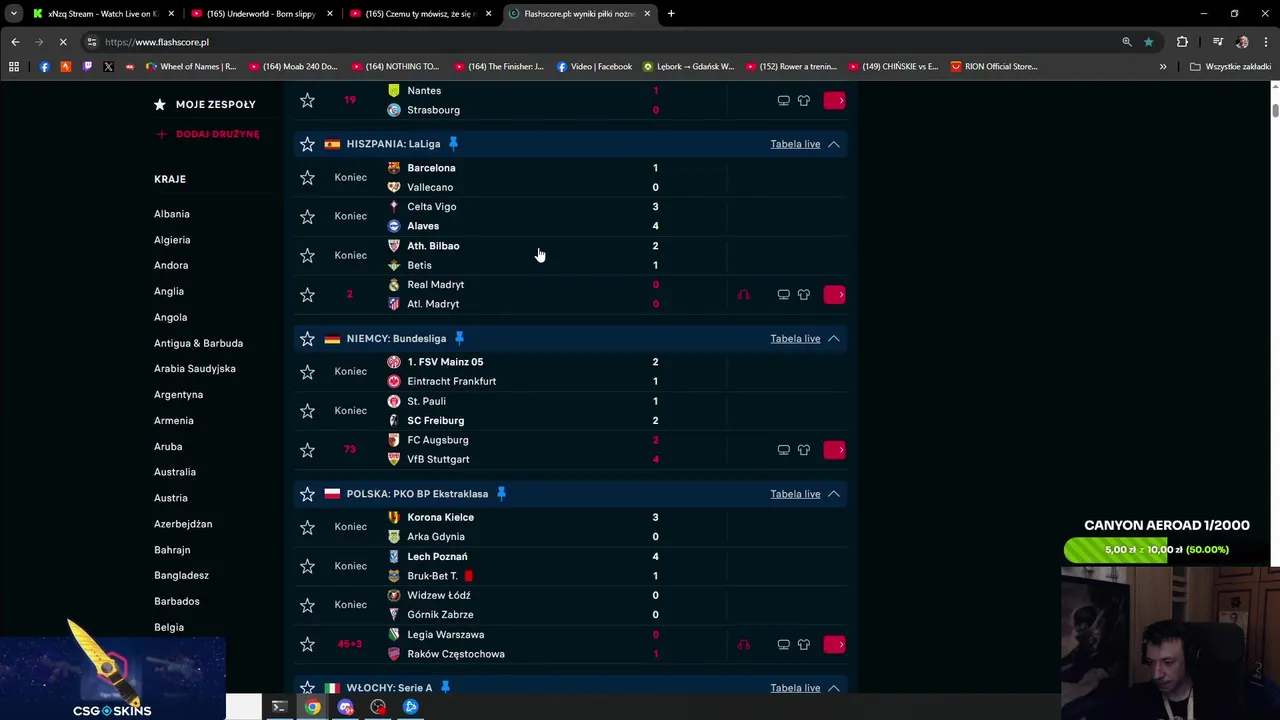Click bookmark star in address bar

1148,42
